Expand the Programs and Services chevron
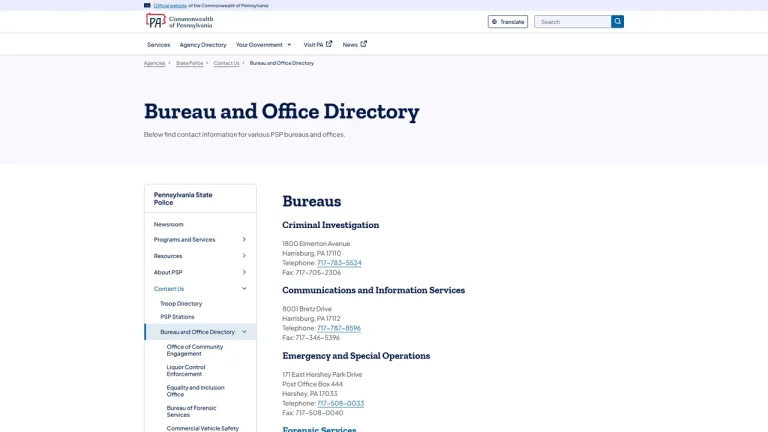 244,240
